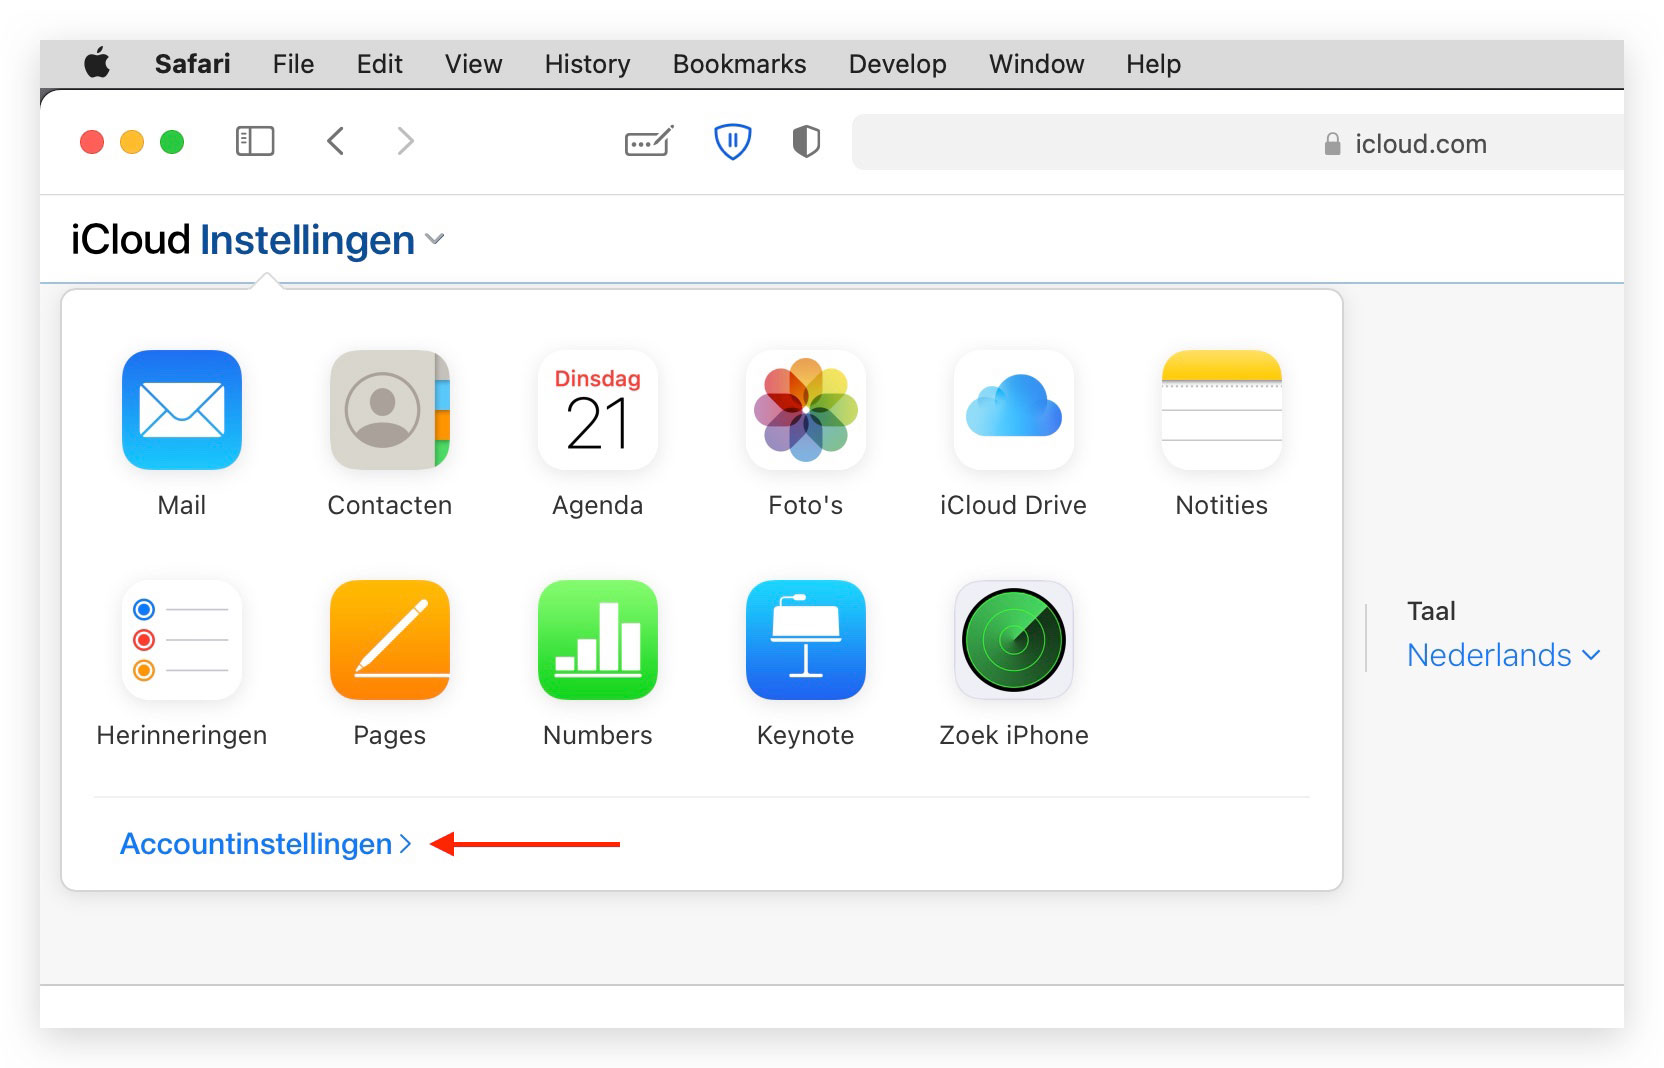Click the icloud.com address field
Image resolution: width=1664 pixels, height=1068 pixels.
pyautogui.click(x=1238, y=142)
